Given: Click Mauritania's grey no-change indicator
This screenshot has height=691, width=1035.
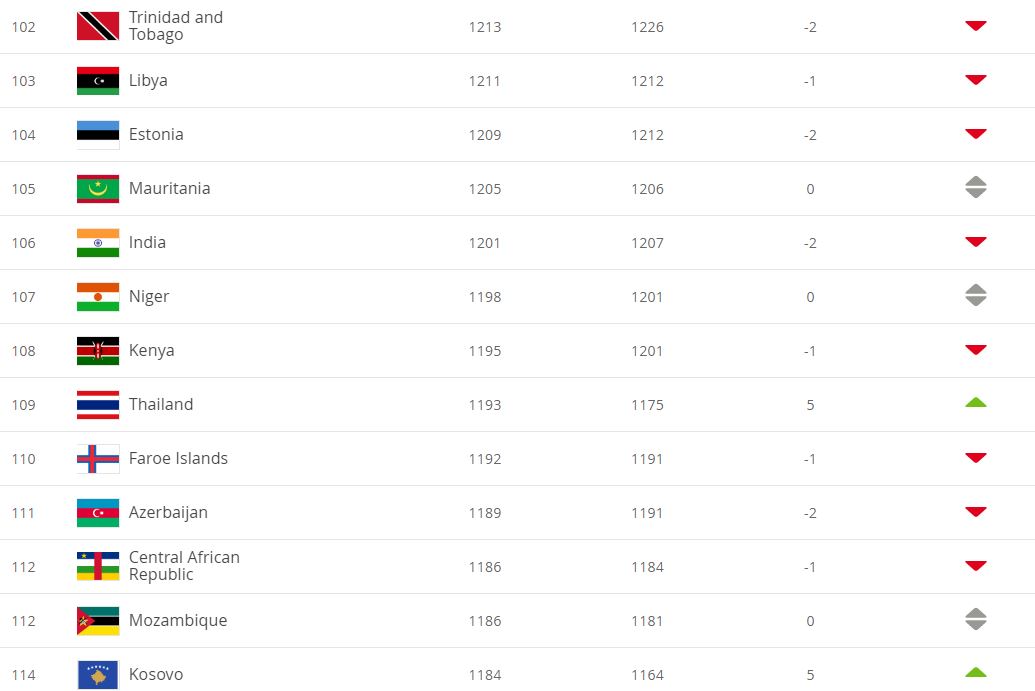Looking at the screenshot, I should [976, 187].
